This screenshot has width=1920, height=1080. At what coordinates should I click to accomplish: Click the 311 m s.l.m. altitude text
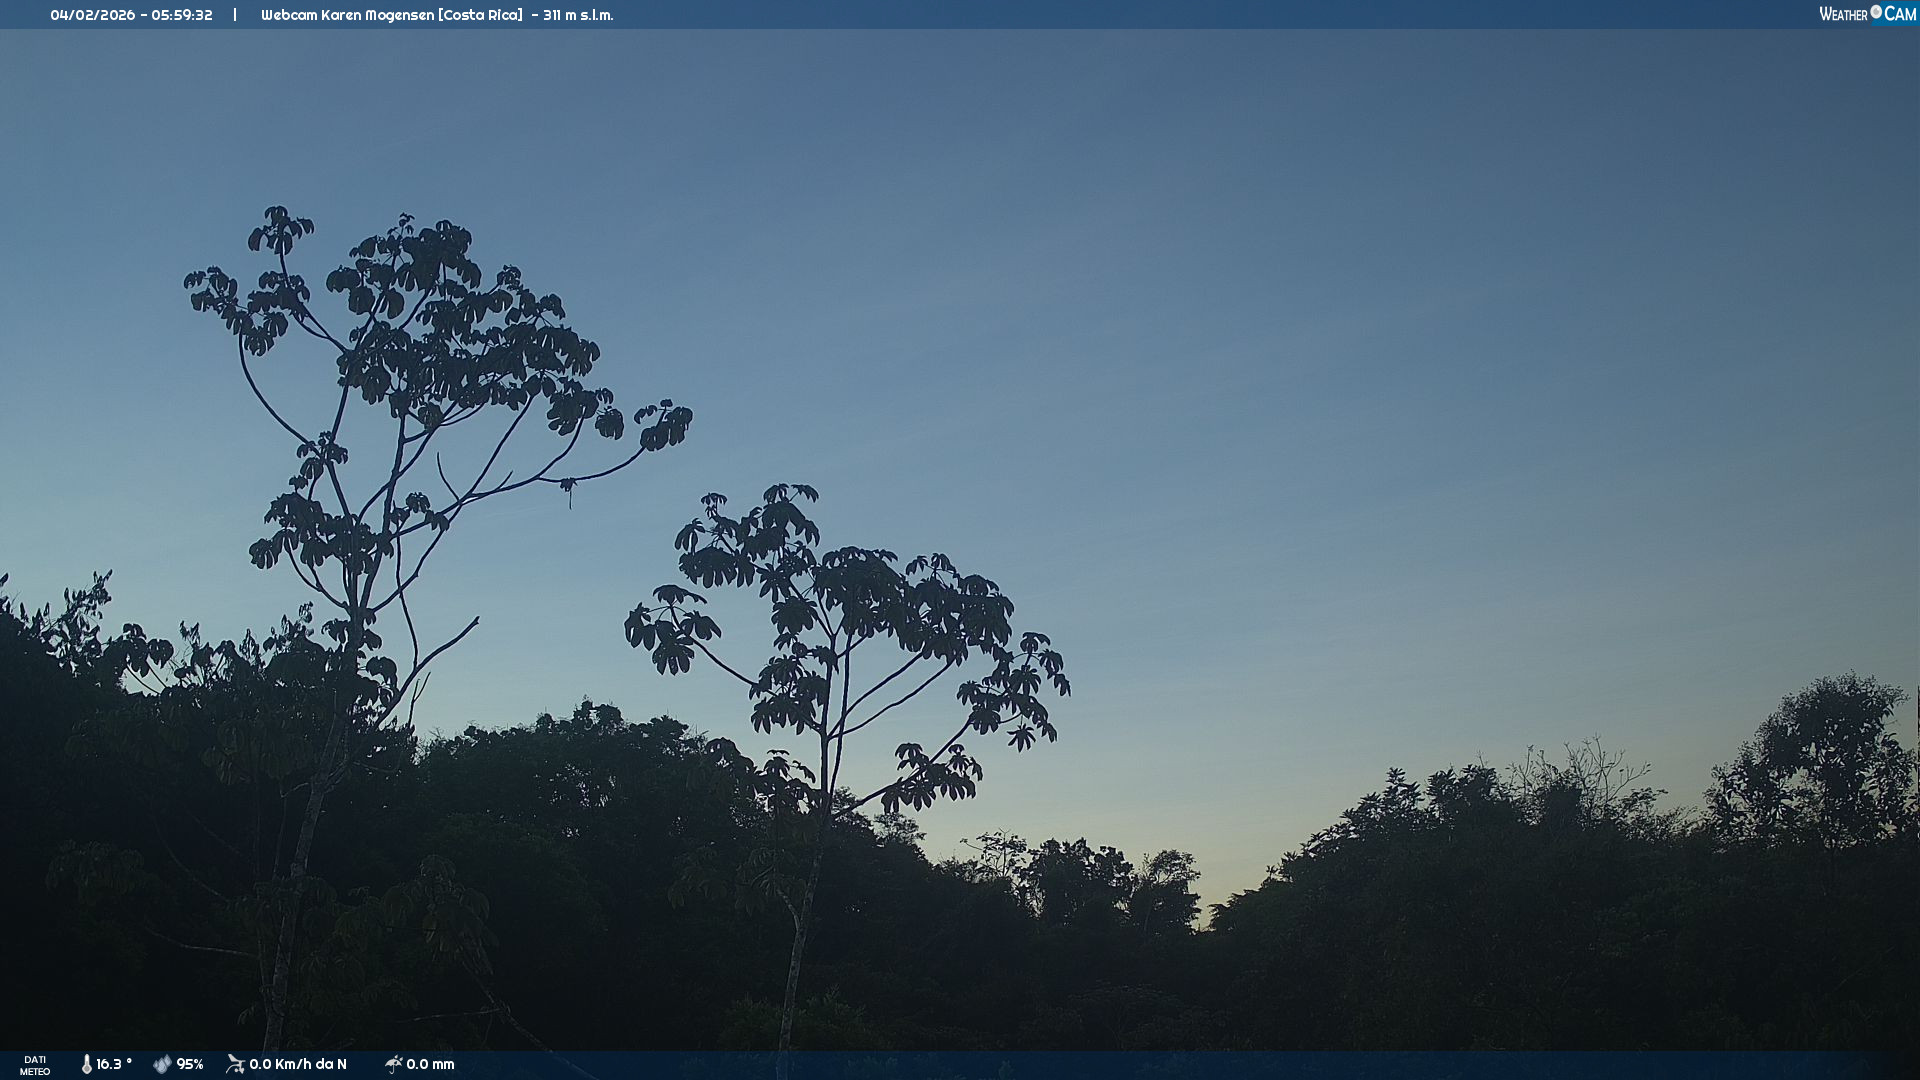tap(578, 15)
